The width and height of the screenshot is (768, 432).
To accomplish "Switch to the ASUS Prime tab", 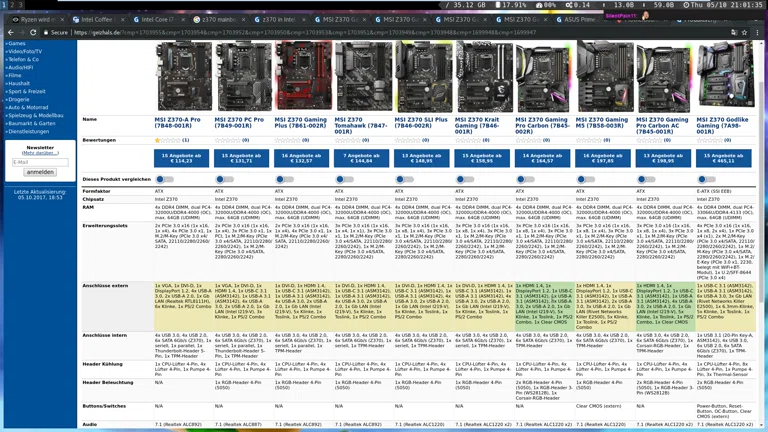I will (x=579, y=20).
